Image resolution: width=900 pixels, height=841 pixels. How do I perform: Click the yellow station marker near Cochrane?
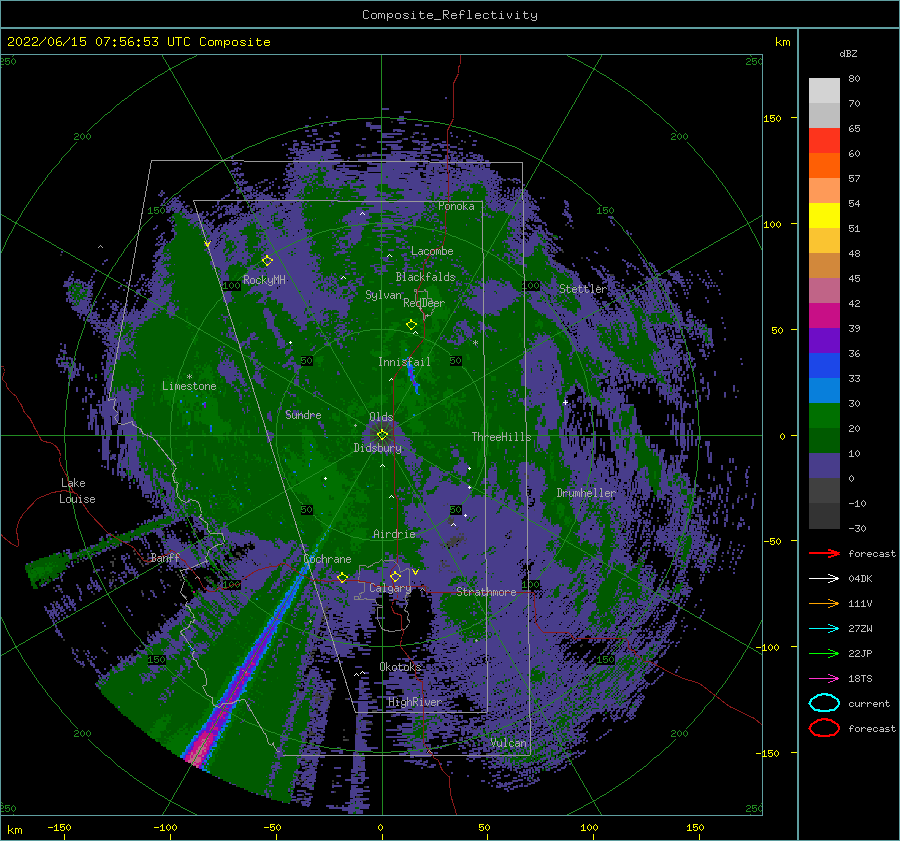point(342,577)
